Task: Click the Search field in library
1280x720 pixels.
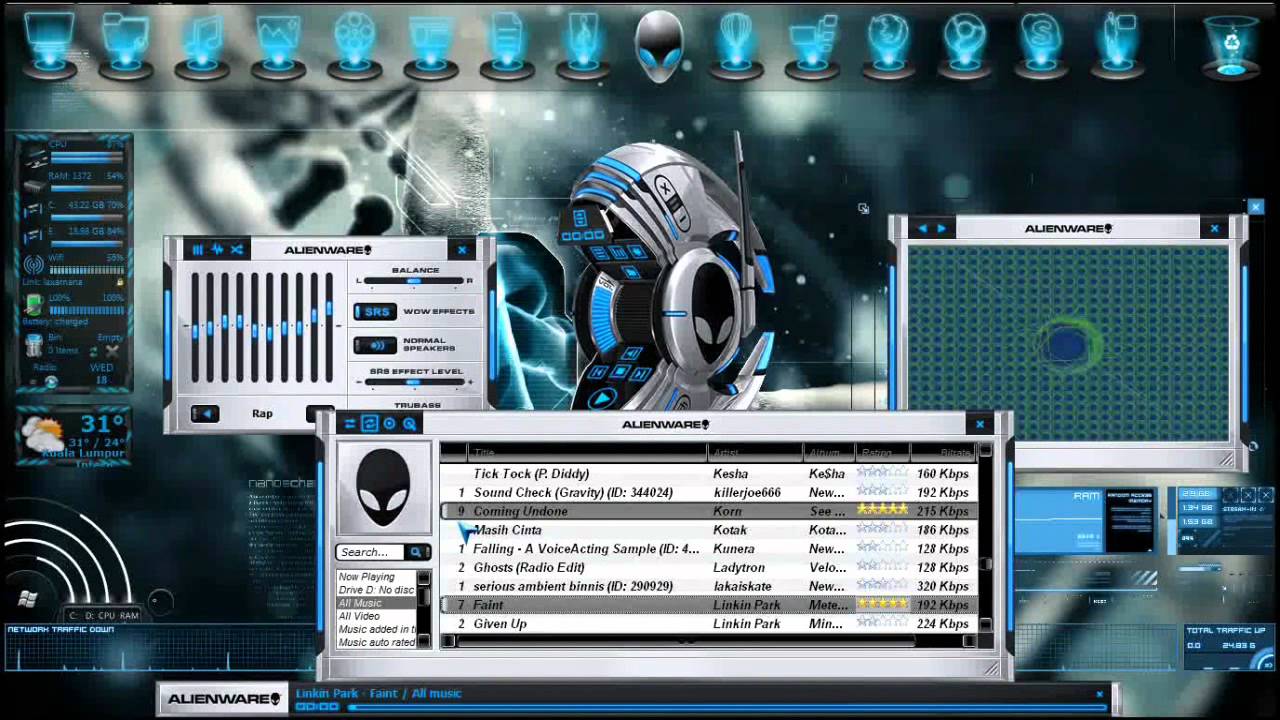Action: tap(371, 552)
